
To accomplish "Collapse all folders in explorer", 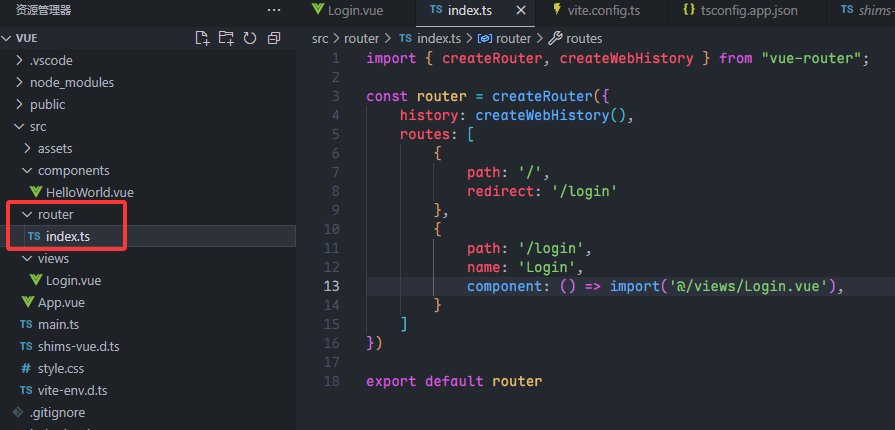I will coord(271,38).
